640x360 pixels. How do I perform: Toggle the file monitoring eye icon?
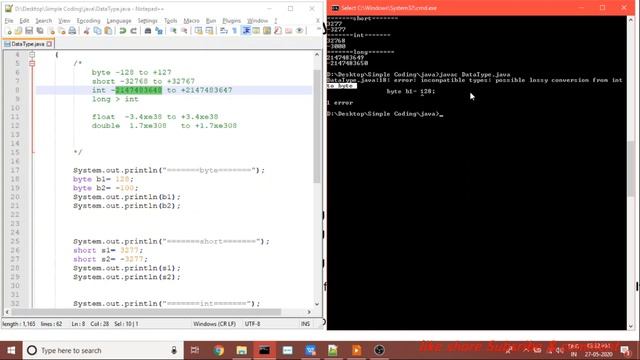pyautogui.click(x=300, y=31)
